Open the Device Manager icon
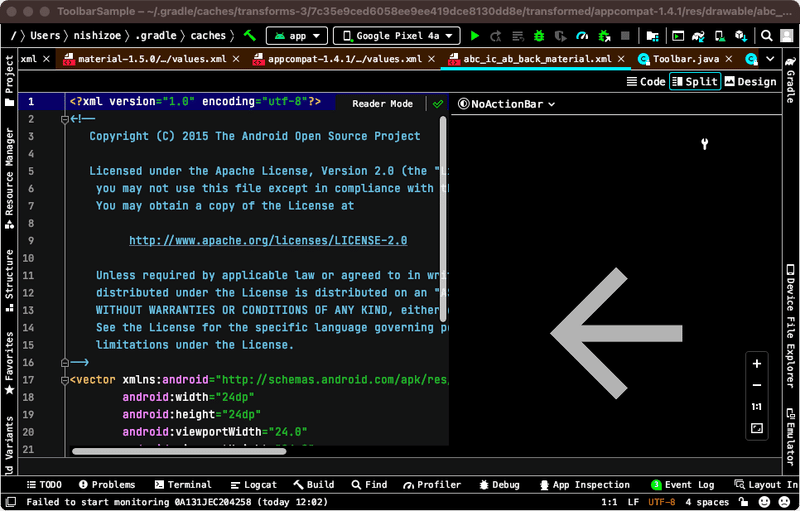 click(x=720, y=36)
